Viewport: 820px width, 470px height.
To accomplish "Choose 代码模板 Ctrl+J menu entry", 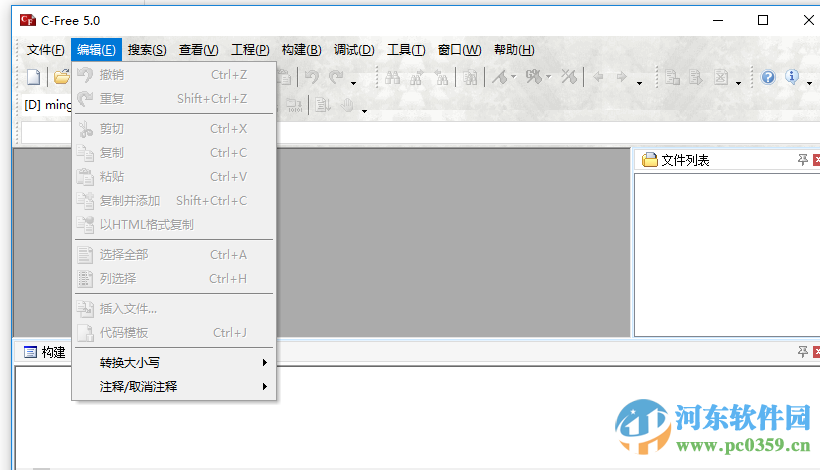I will [174, 333].
